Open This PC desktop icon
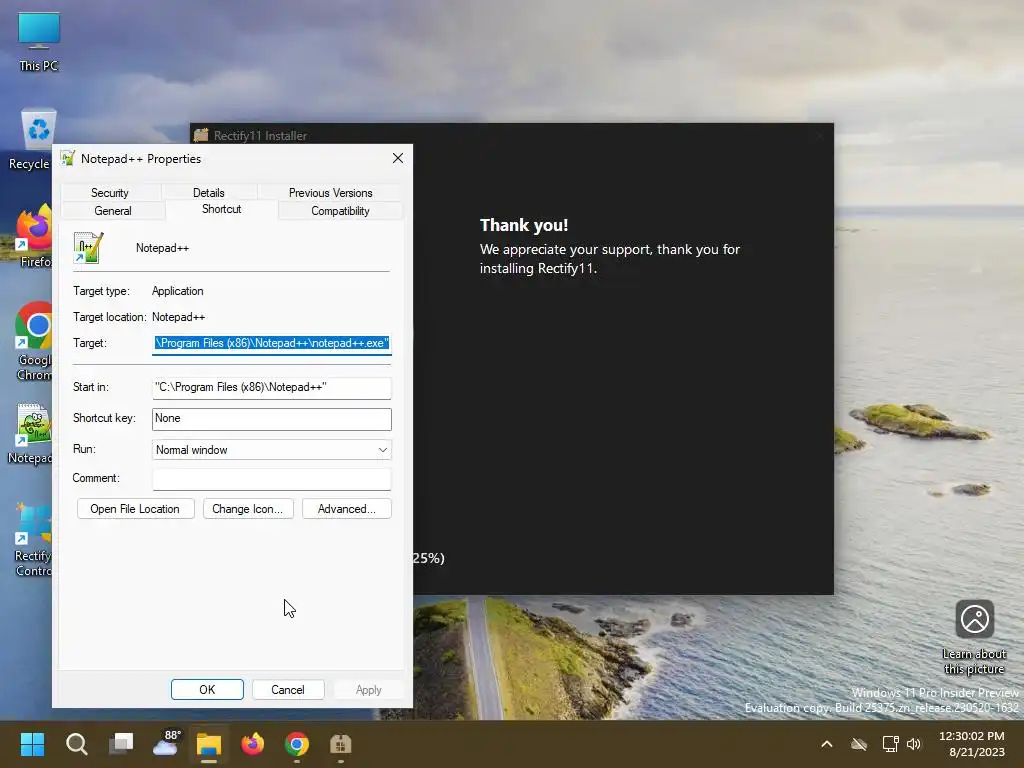This screenshot has width=1024, height=768. [39, 41]
